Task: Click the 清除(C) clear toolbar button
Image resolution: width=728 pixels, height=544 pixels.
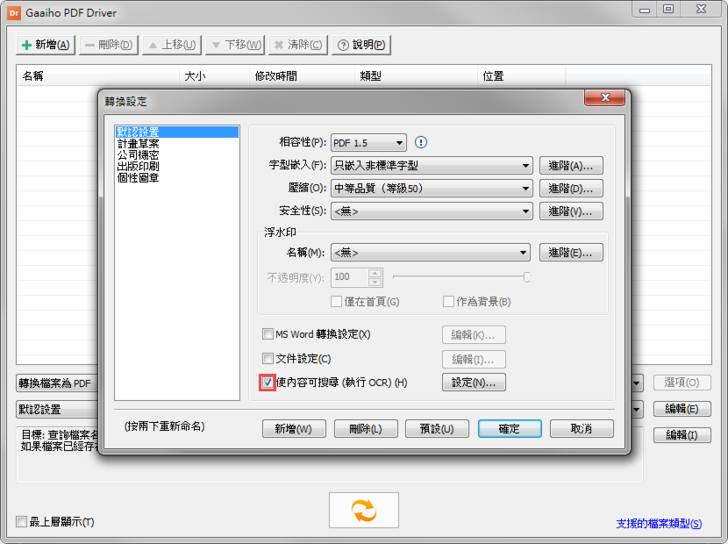Action: [298, 45]
